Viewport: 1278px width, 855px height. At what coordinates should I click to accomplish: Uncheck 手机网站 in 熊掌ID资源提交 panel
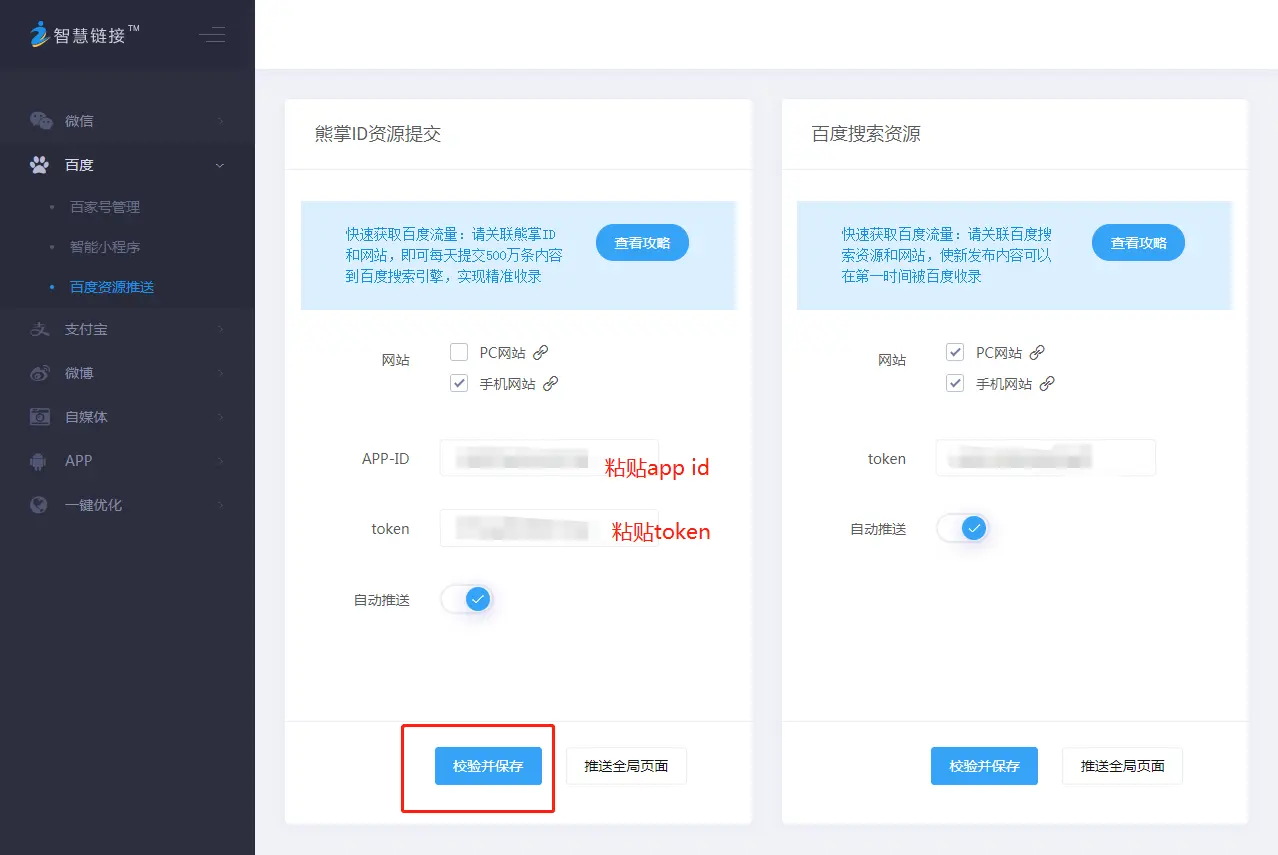459,383
